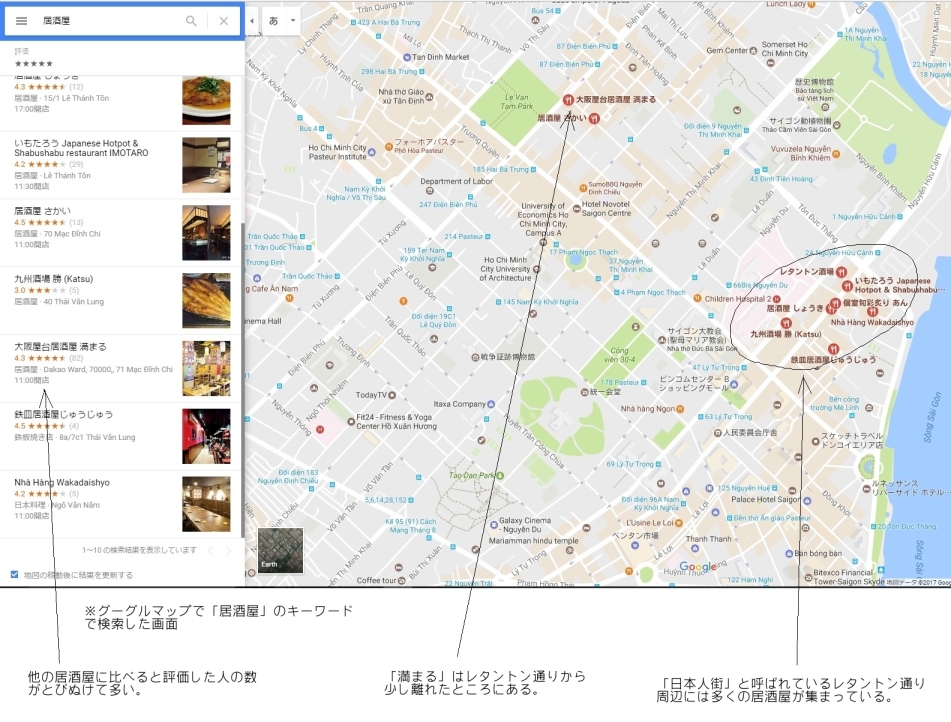Screen dimensions: 951x722
Task: Open the dropdown arrow beside あ
Action: 292,21
